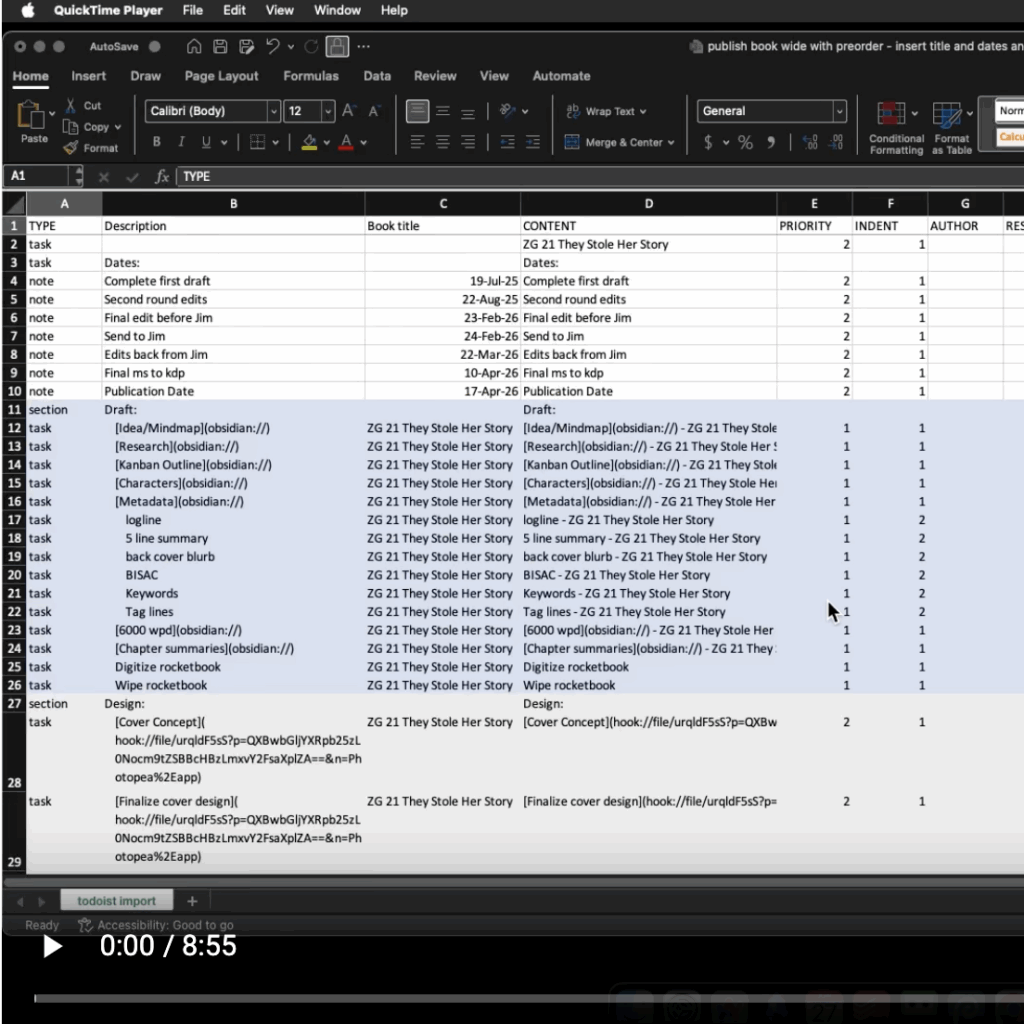Image resolution: width=1024 pixels, height=1024 pixels.
Task: Open the red font color swatch
Action: [x=347, y=142]
